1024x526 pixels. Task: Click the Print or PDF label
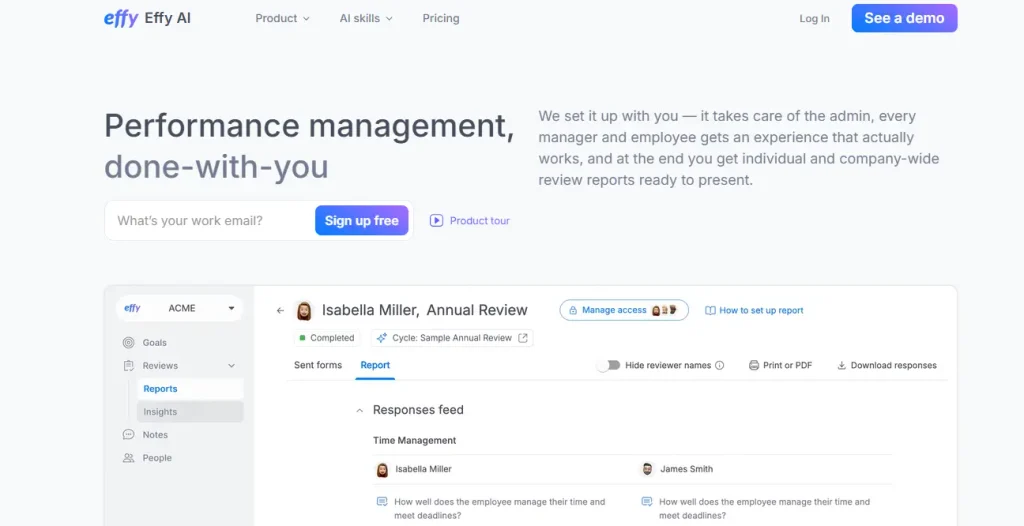pos(788,365)
